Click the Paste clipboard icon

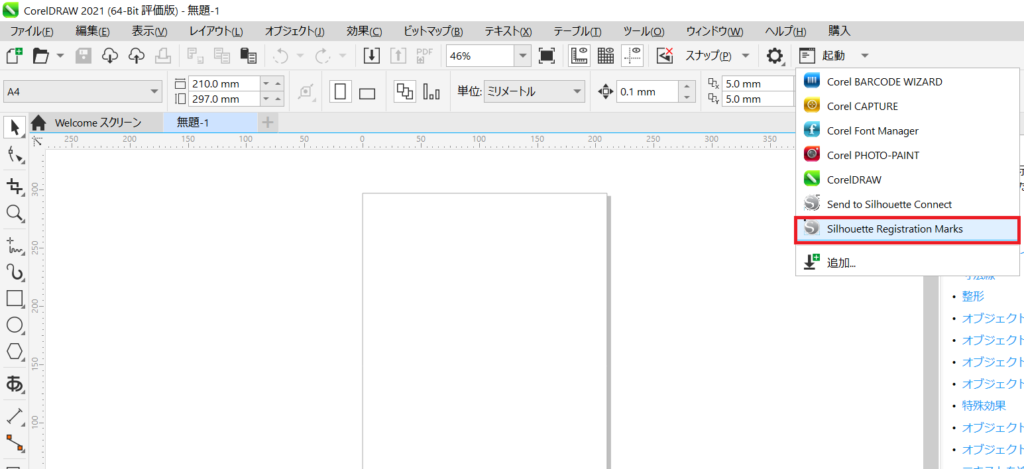tap(248, 56)
